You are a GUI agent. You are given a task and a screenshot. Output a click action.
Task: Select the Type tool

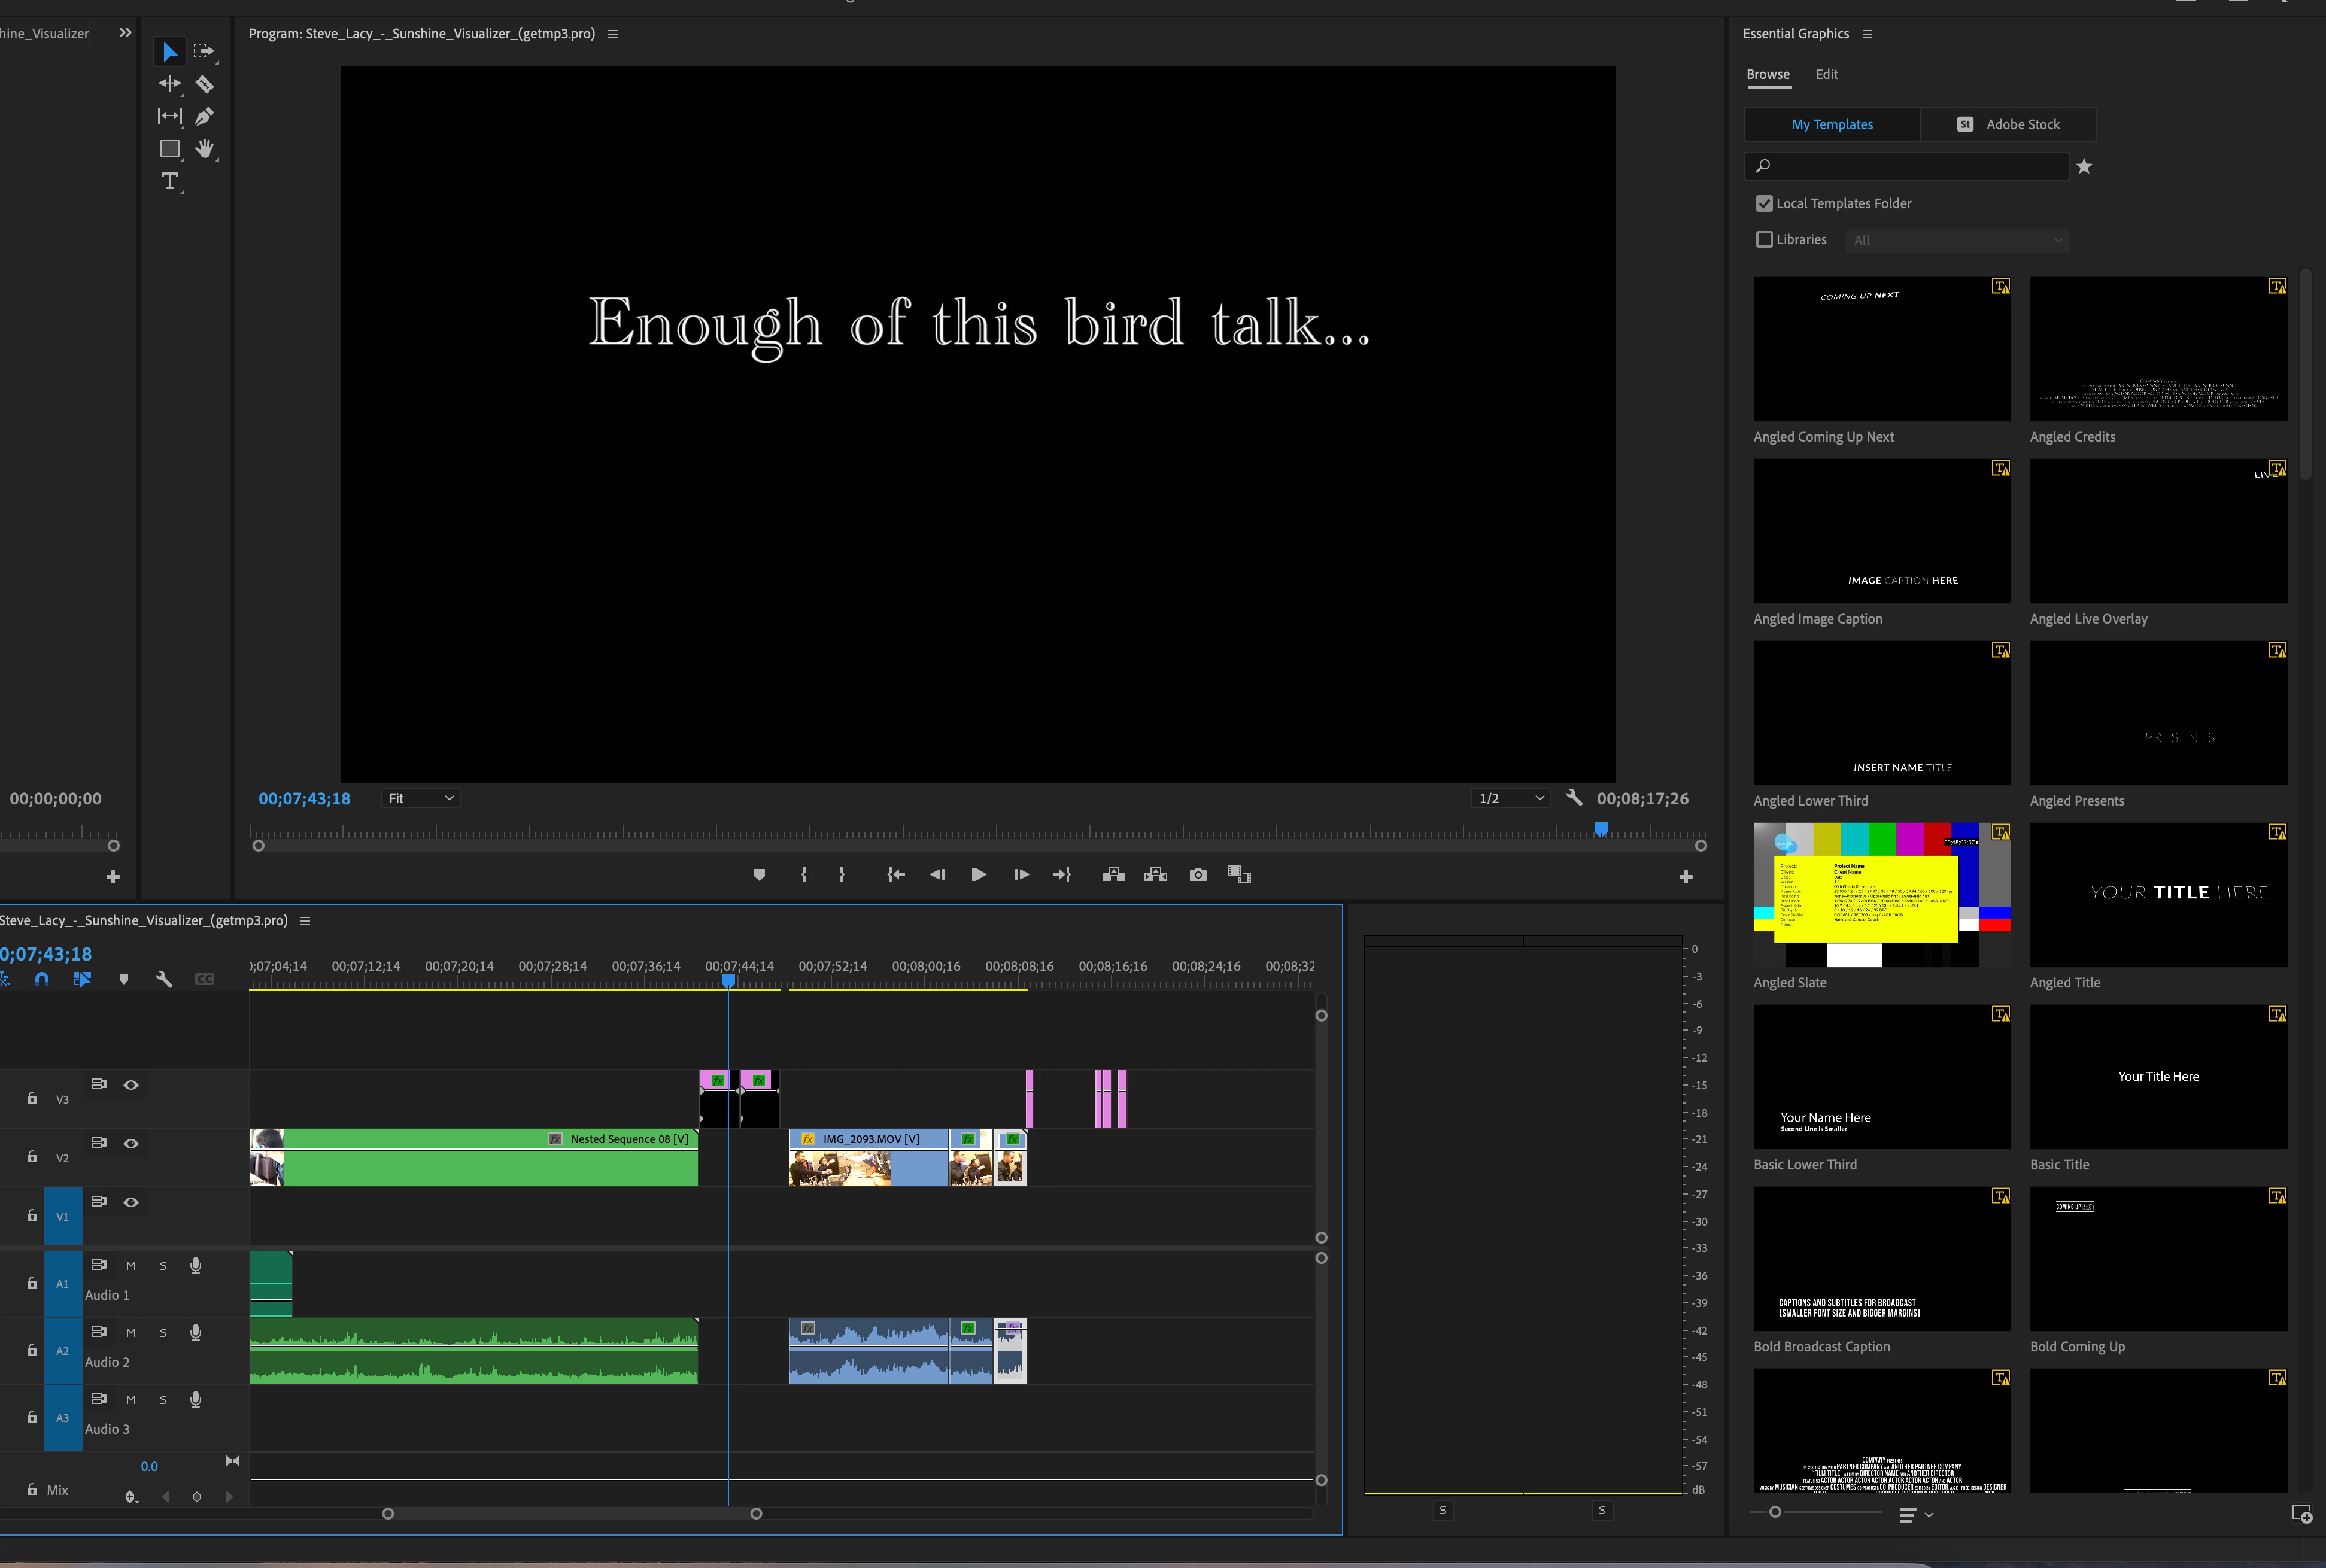point(170,181)
